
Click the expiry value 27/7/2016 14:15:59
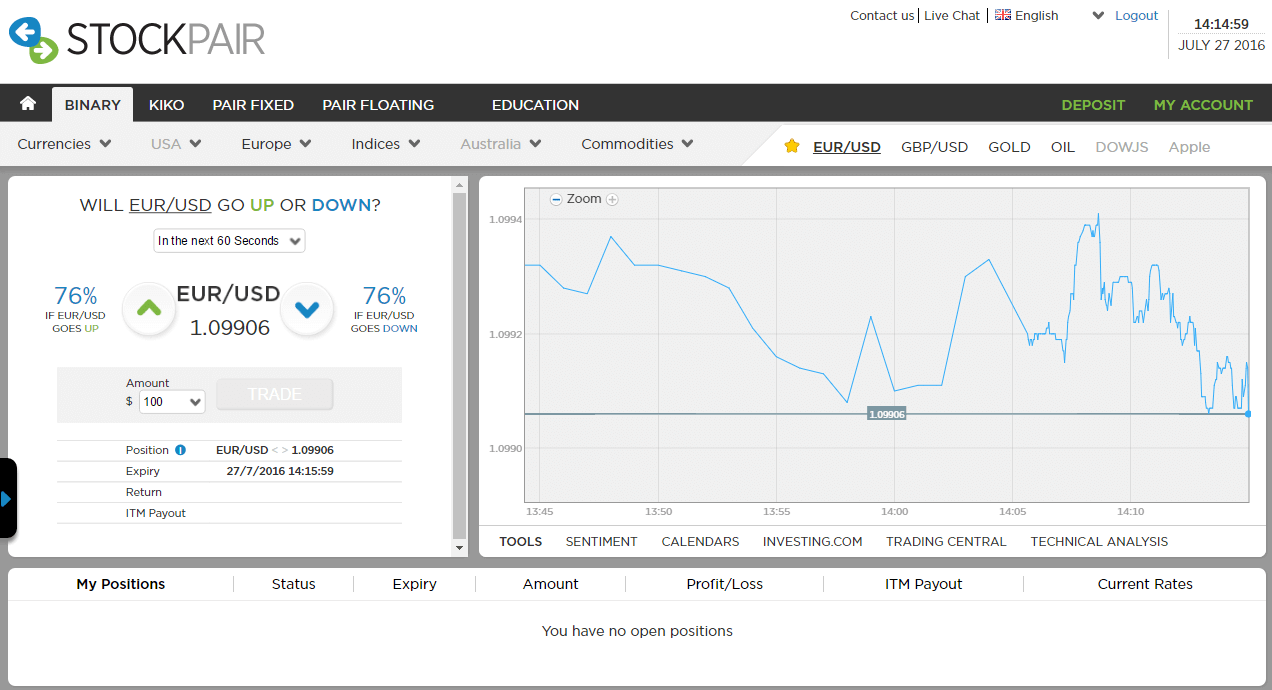pyautogui.click(x=280, y=471)
